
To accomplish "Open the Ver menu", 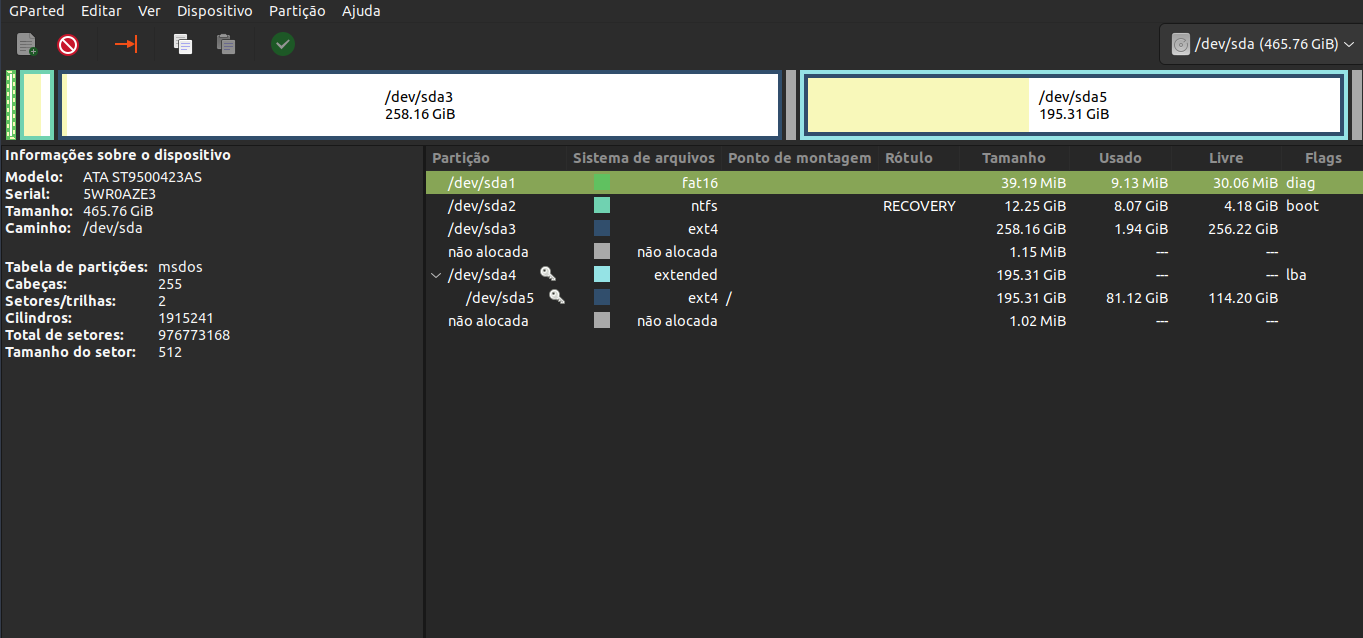I will 149,11.
